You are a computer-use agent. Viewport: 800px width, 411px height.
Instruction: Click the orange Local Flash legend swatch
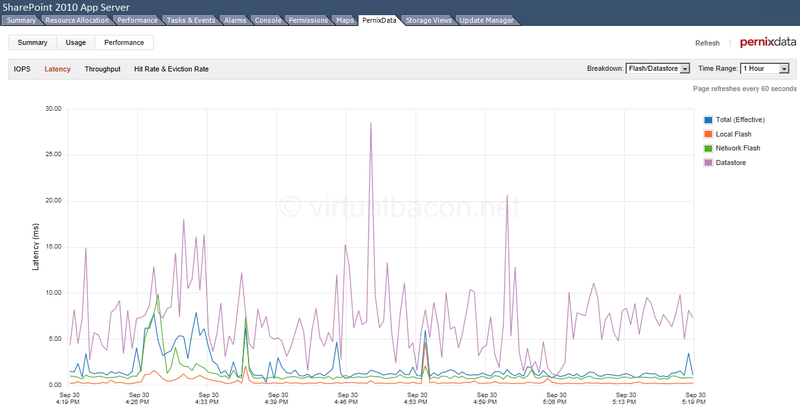pos(708,134)
